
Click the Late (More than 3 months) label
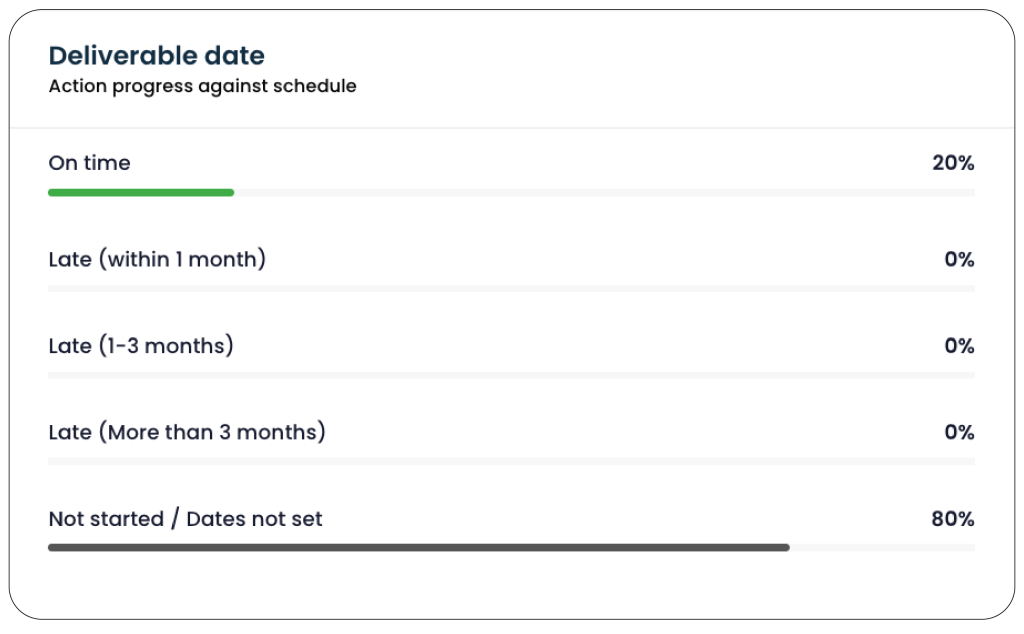tap(187, 432)
